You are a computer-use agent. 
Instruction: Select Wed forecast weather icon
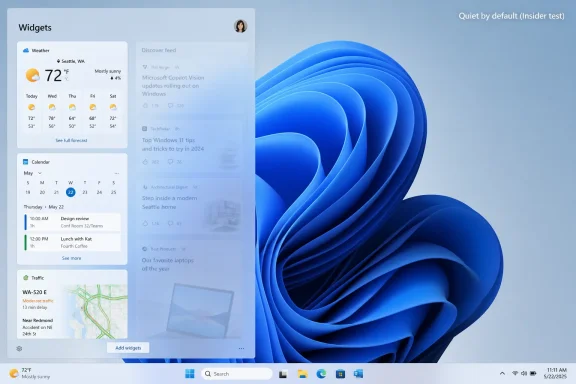[52, 107]
